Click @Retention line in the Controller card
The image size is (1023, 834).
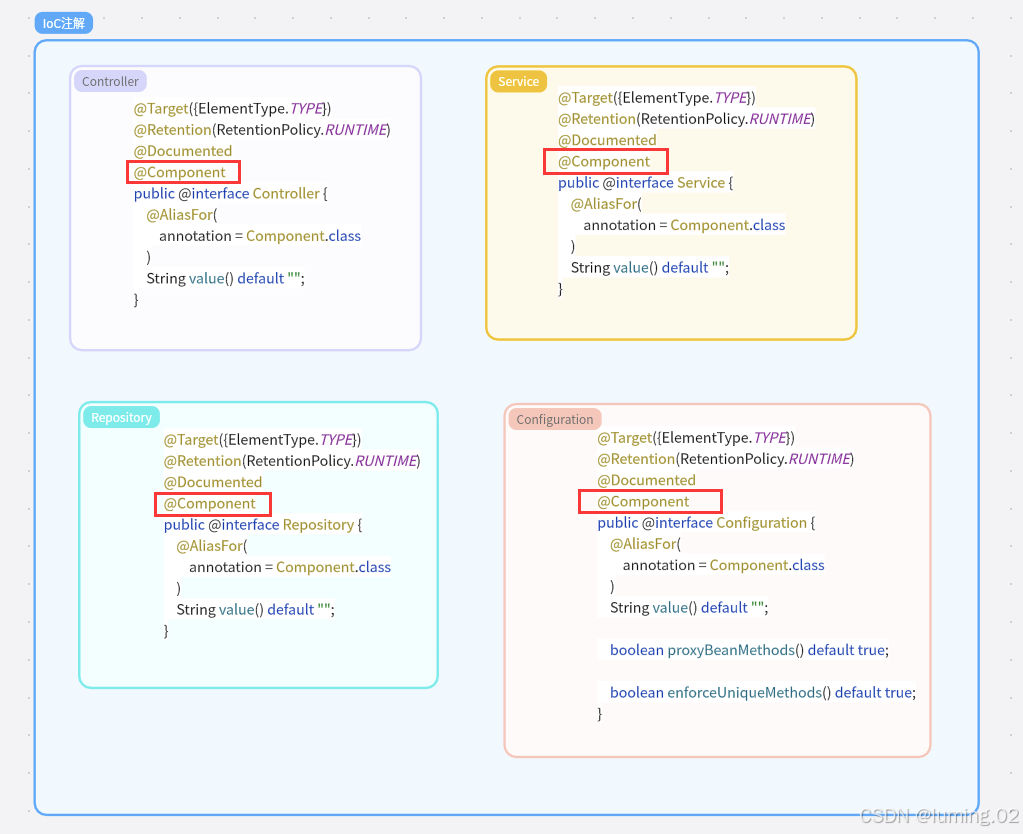tap(262, 129)
